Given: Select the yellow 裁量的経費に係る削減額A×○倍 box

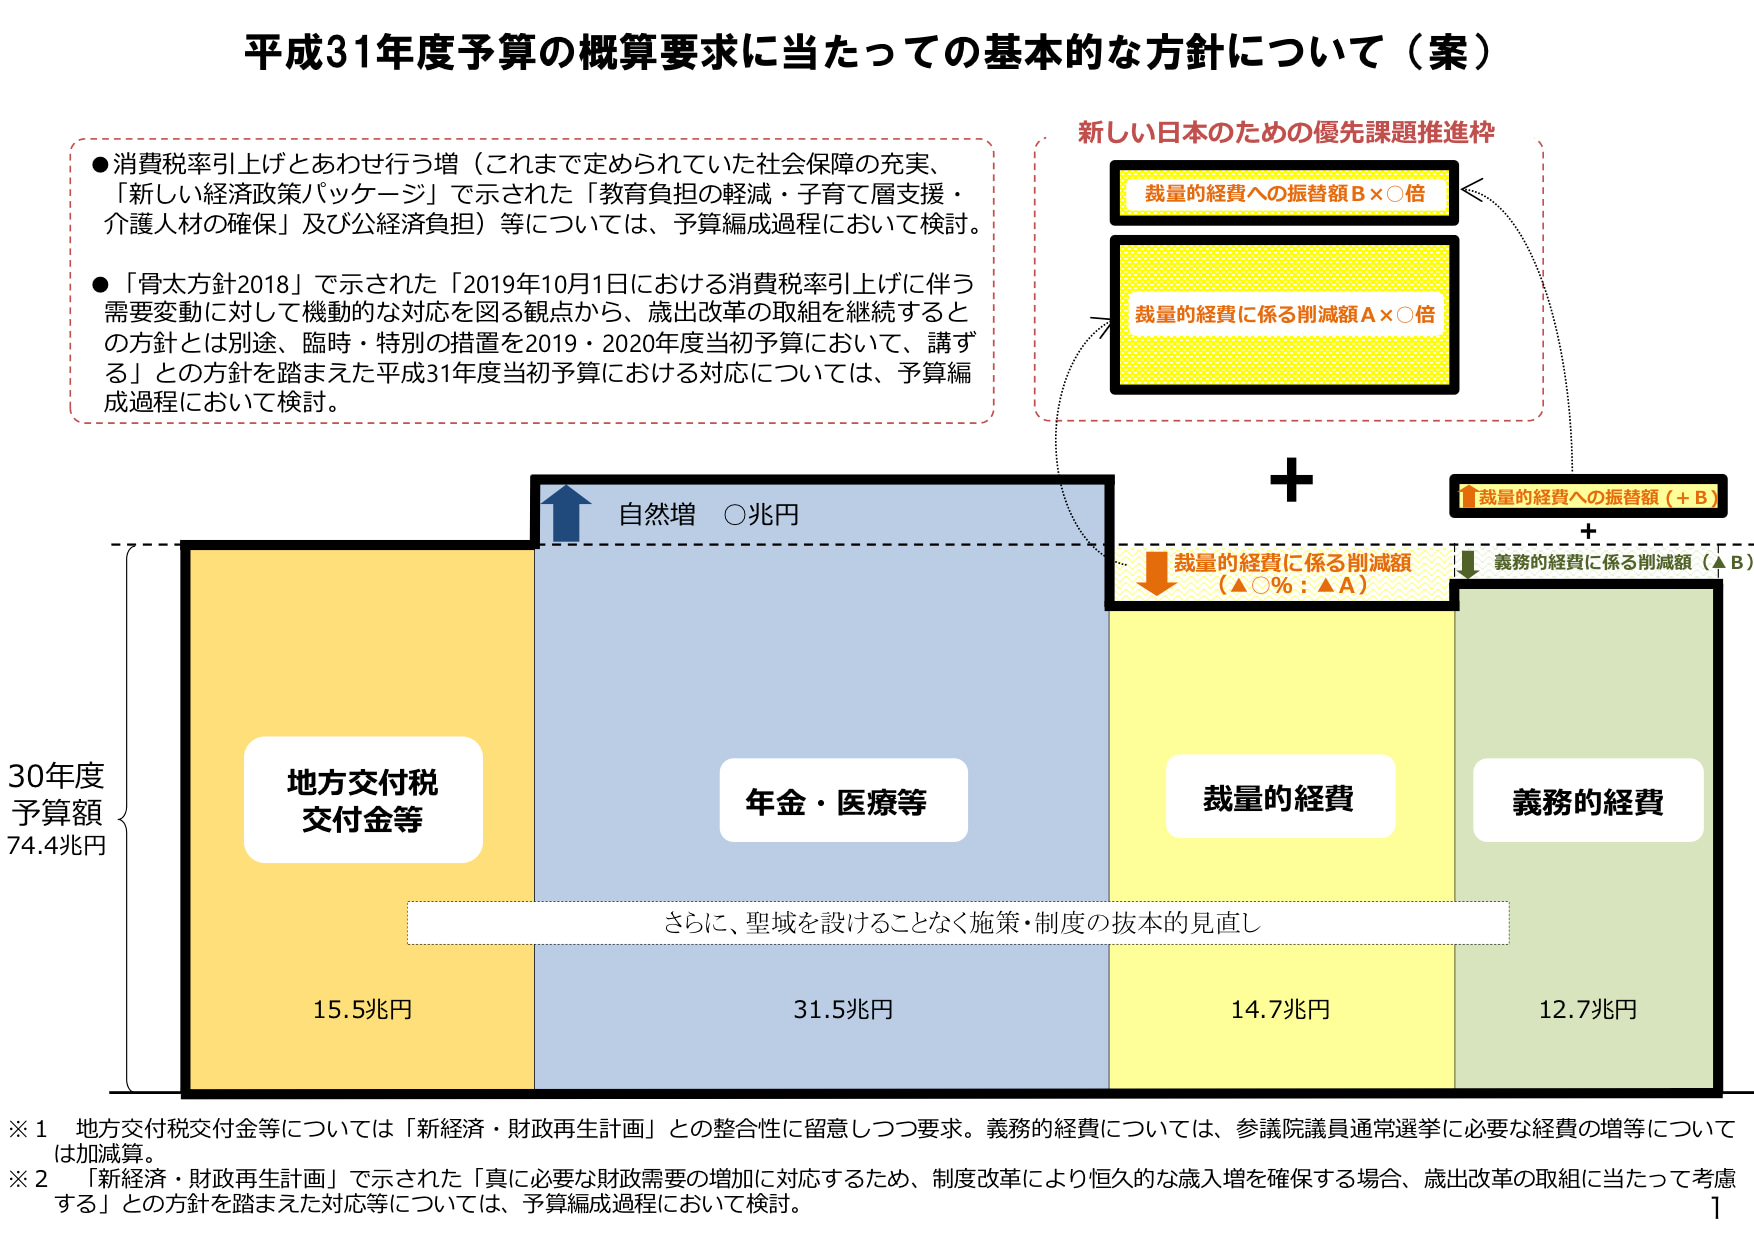Looking at the screenshot, I should pyautogui.click(x=1284, y=315).
